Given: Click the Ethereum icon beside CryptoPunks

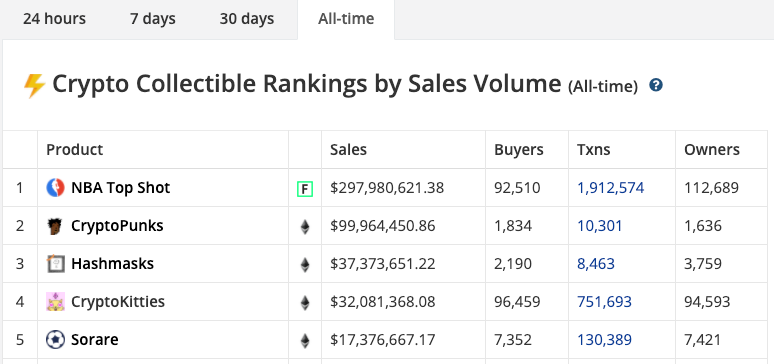Looking at the screenshot, I should tap(305, 227).
